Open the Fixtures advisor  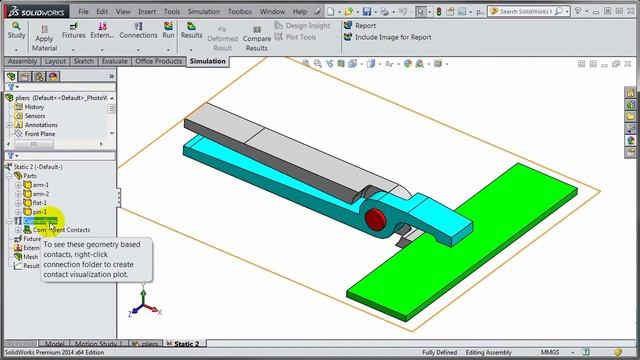(73, 31)
